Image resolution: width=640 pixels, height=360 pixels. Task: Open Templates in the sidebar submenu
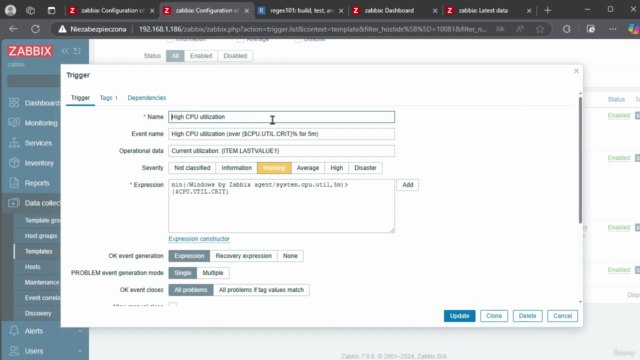pos(39,251)
